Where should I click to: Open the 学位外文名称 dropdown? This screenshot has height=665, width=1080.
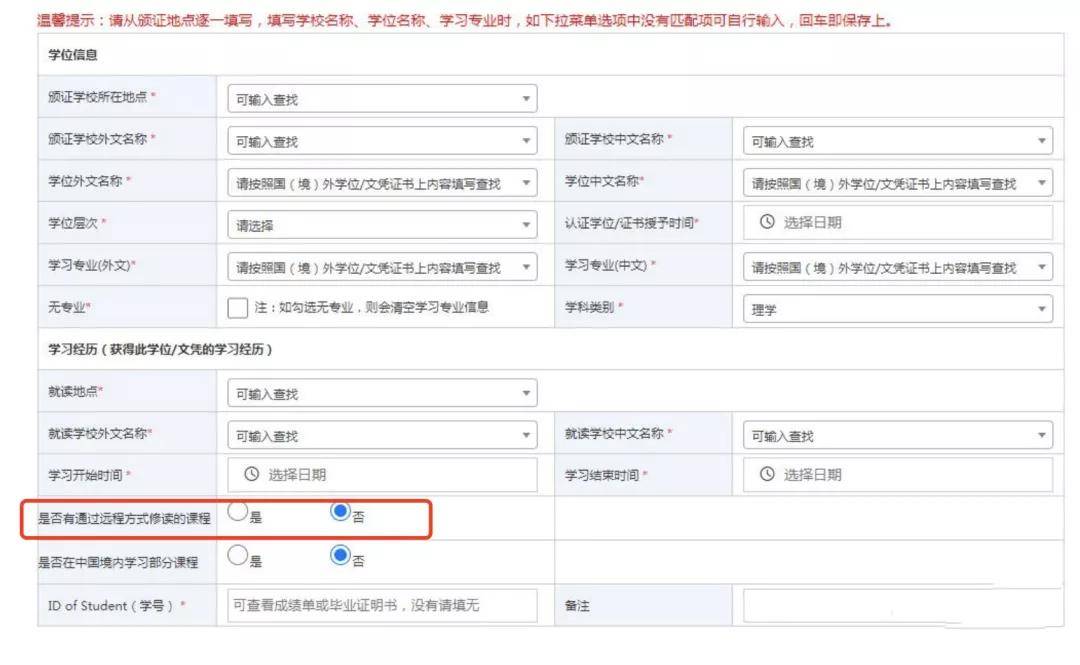tap(382, 183)
